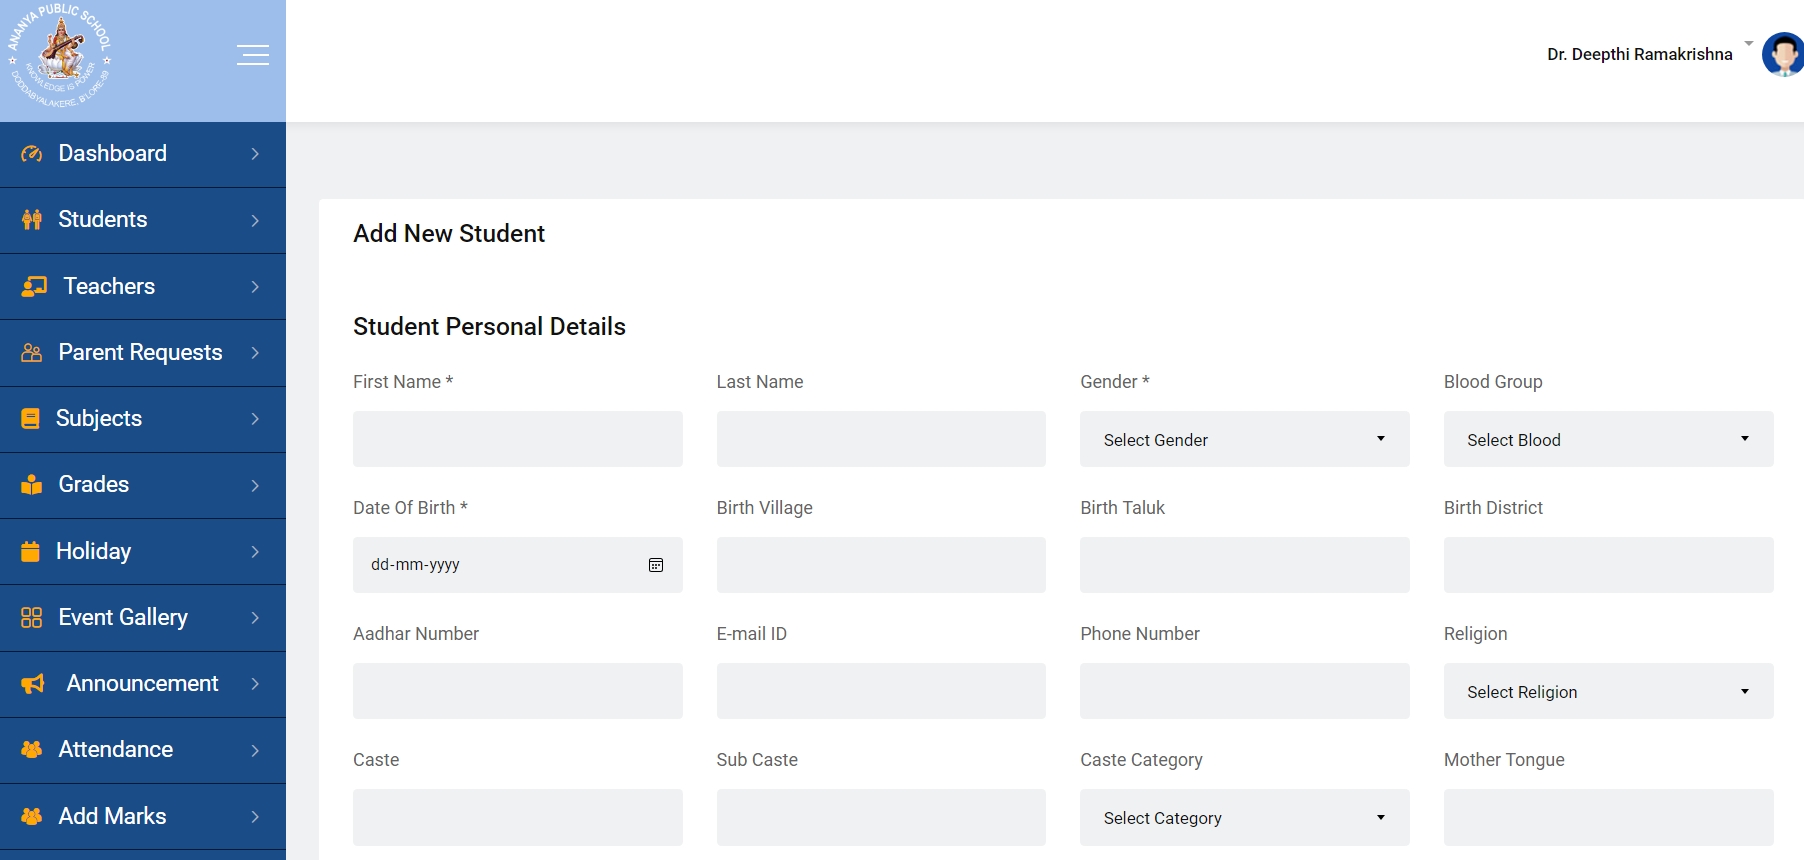
Task: Focus the First Name input field
Action: point(517,439)
